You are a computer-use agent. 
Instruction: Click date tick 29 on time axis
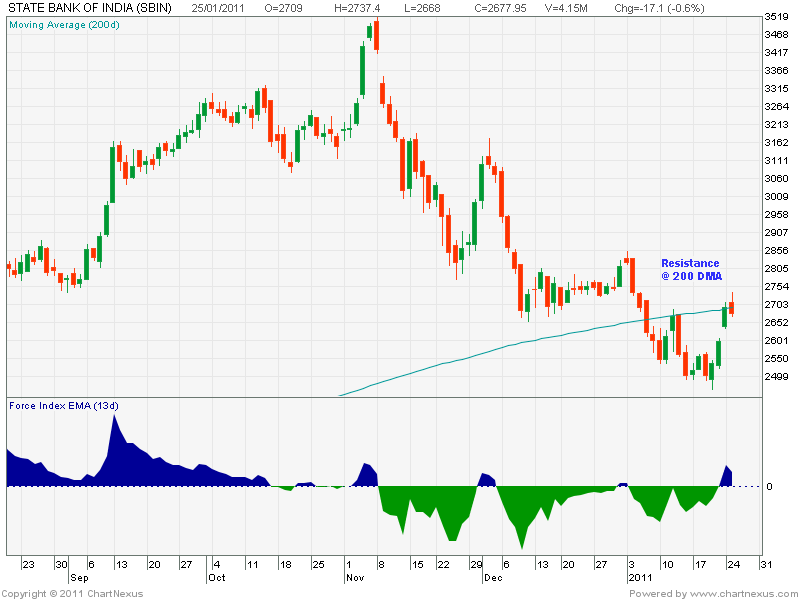(476, 564)
